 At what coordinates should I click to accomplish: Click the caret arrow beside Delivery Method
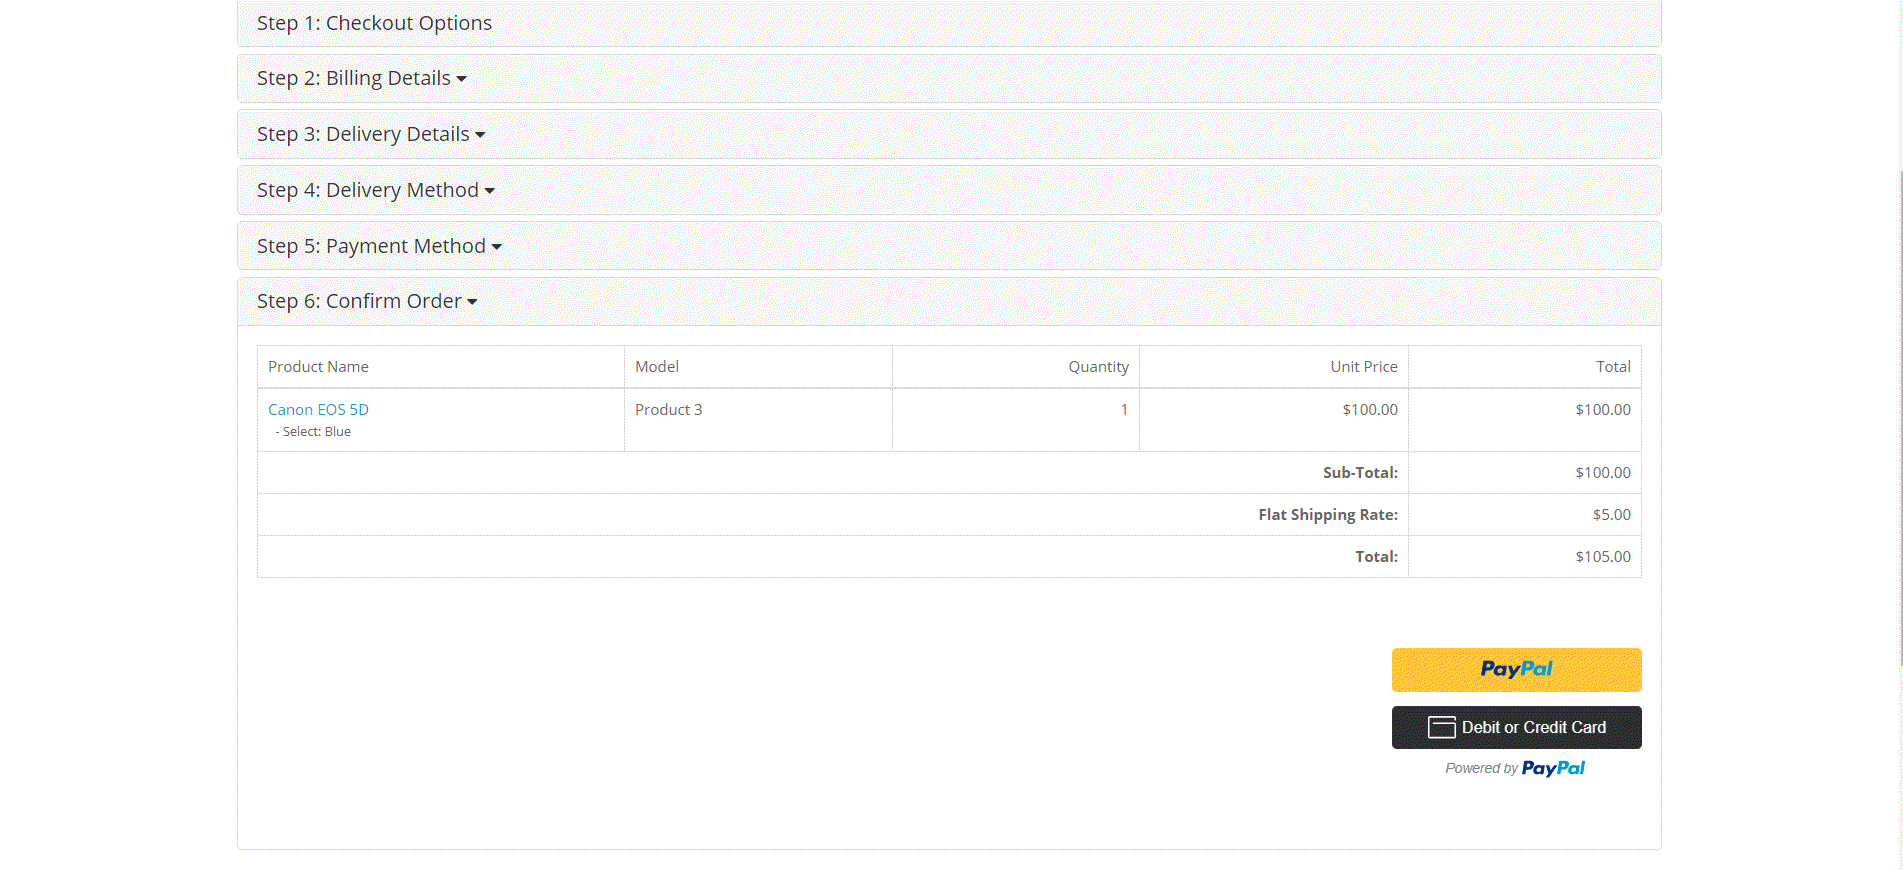click(x=489, y=191)
